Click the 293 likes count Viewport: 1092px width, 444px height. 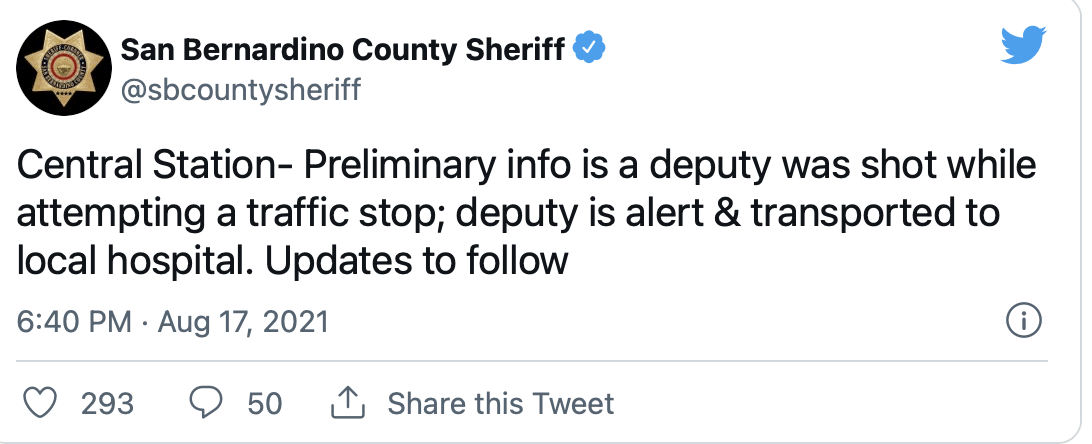click(107, 404)
